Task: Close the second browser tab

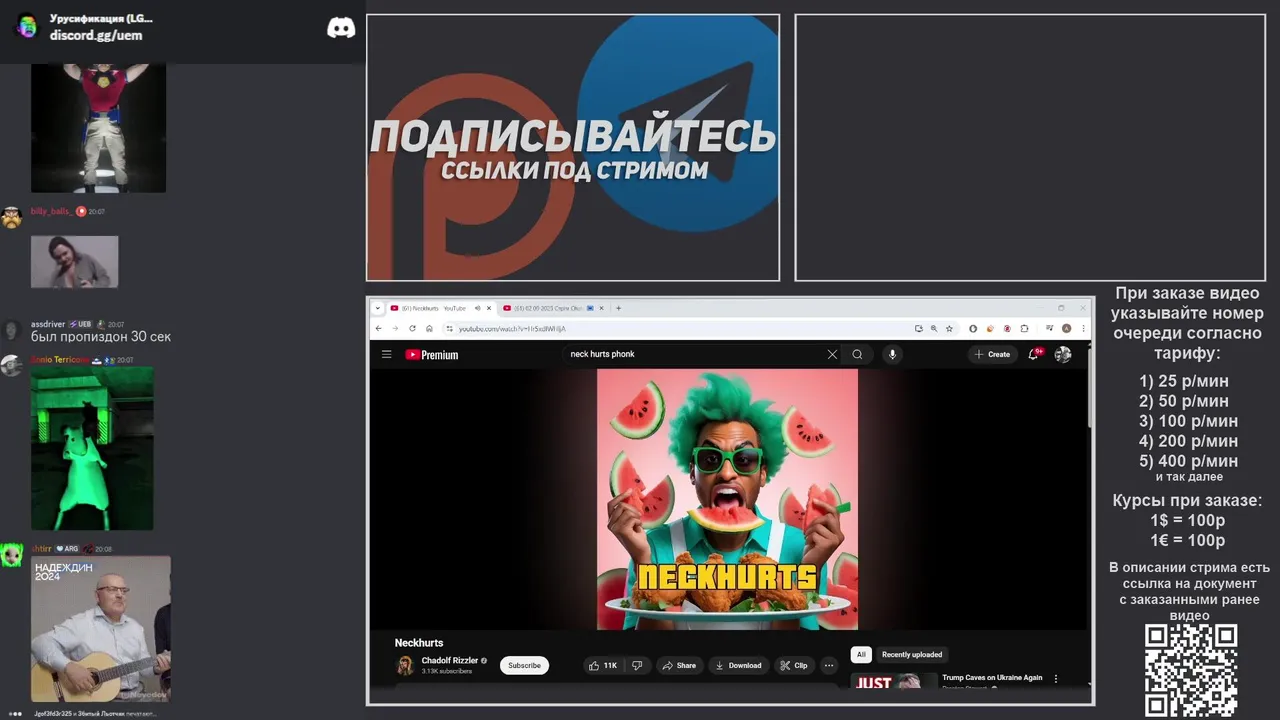Action: coord(603,308)
